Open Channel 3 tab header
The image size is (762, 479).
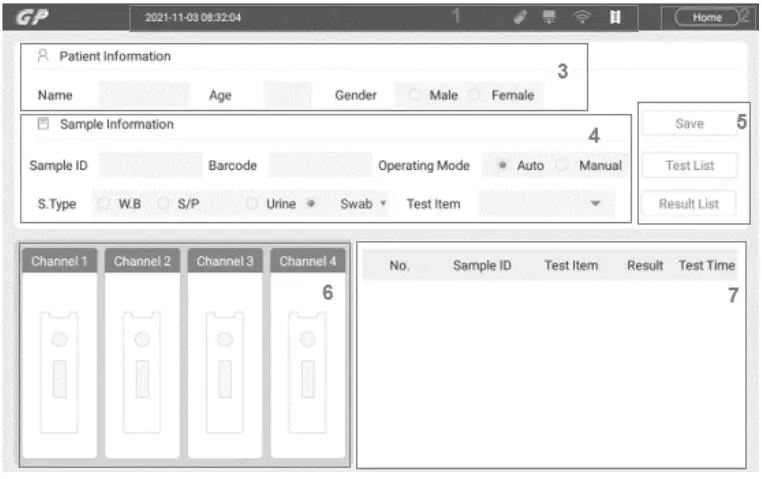[x=225, y=261]
